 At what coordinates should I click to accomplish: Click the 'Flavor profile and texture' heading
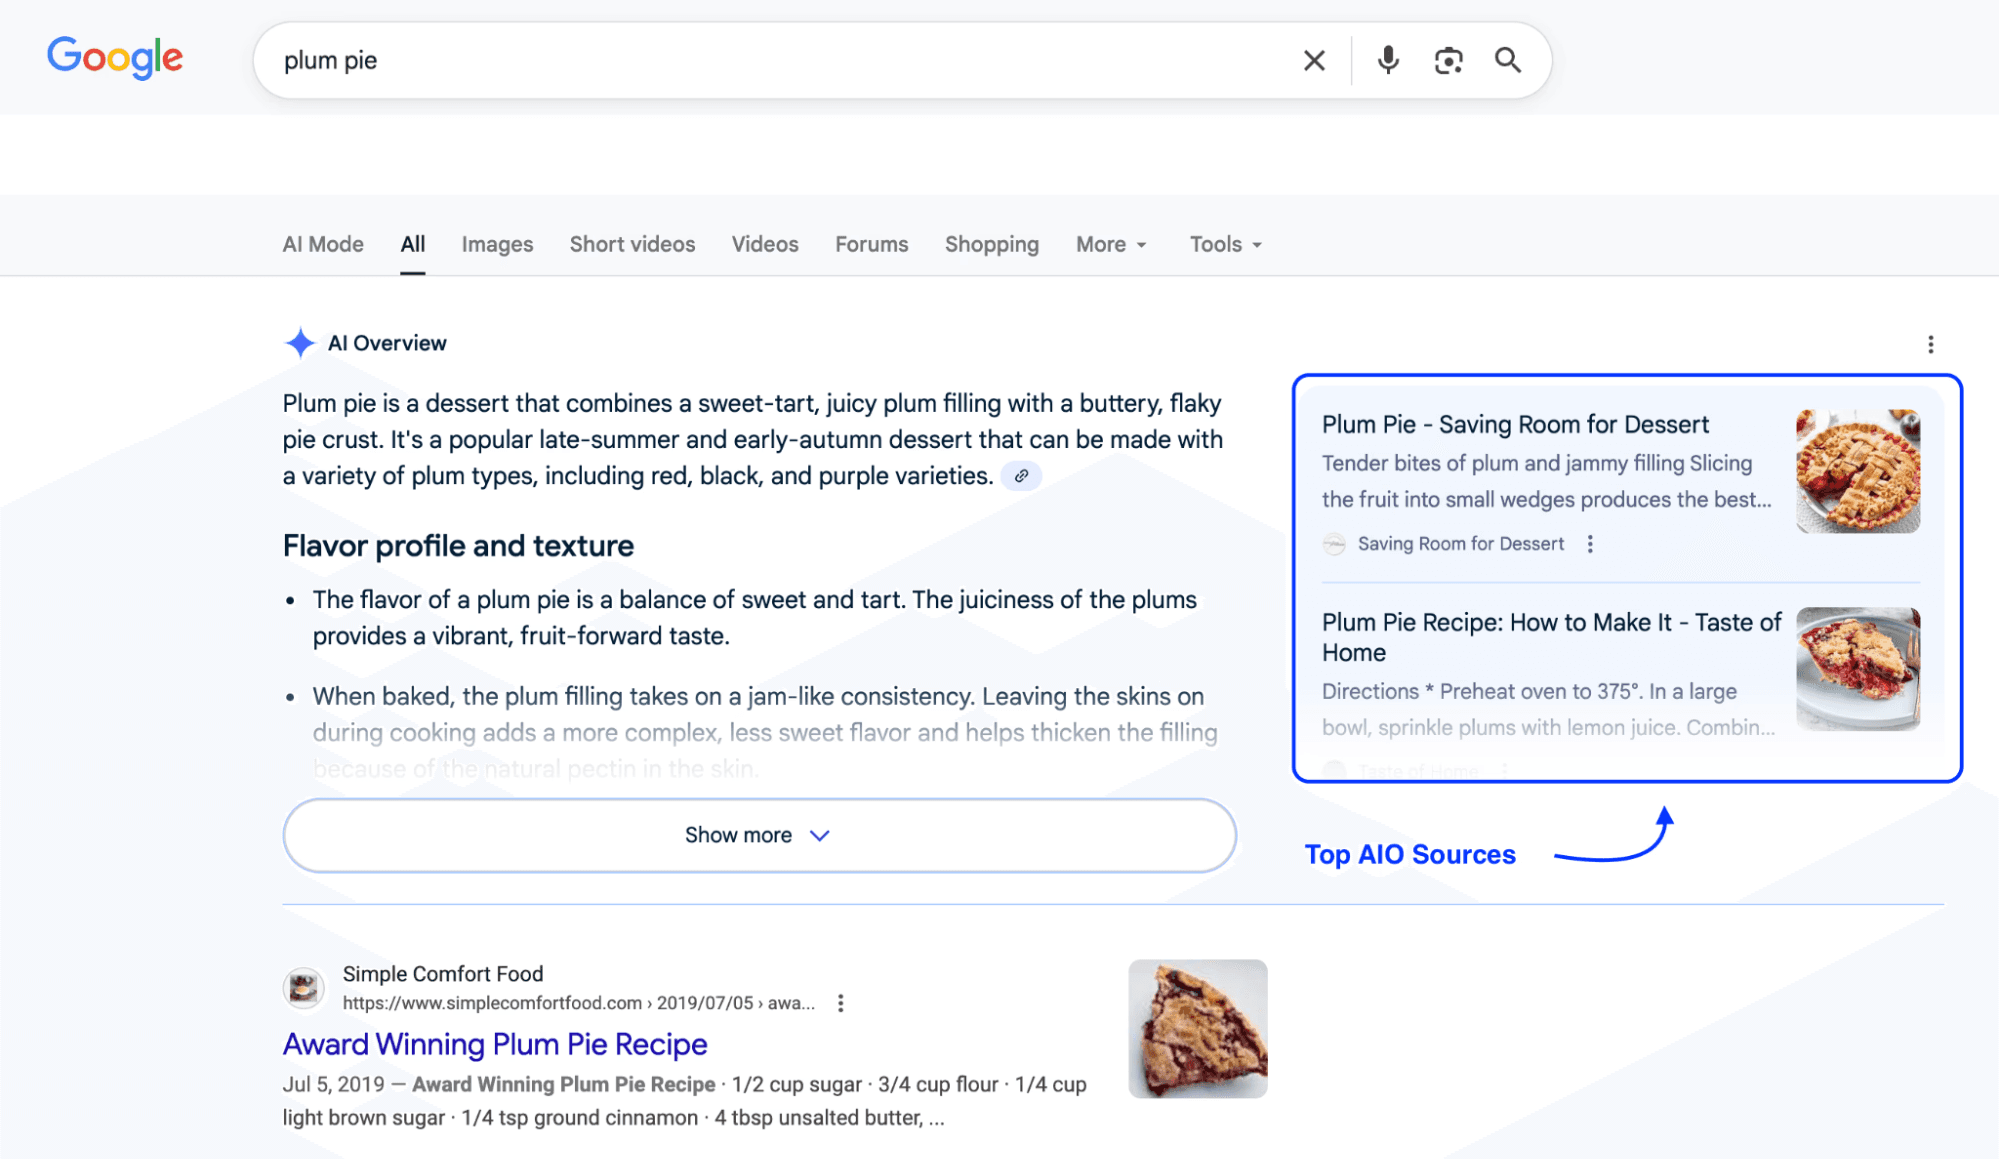point(458,546)
